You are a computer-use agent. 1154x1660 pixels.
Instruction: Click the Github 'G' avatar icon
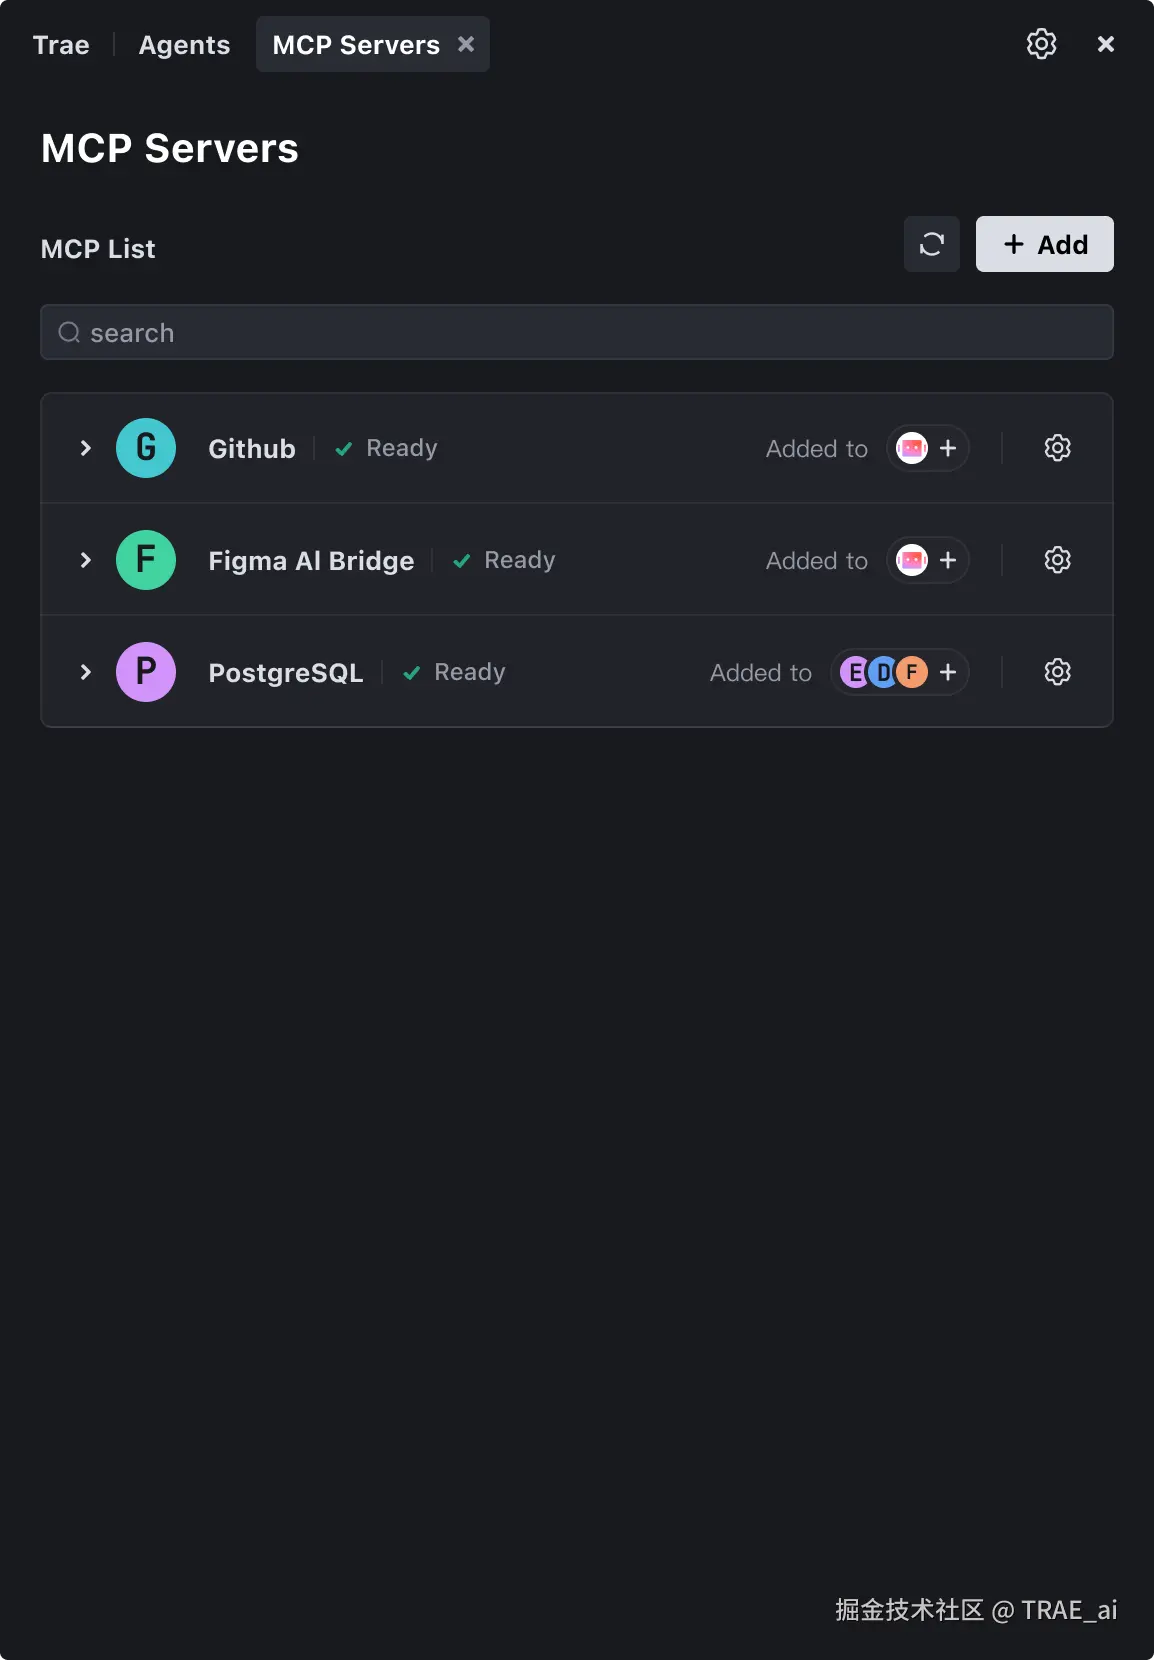[x=146, y=448]
